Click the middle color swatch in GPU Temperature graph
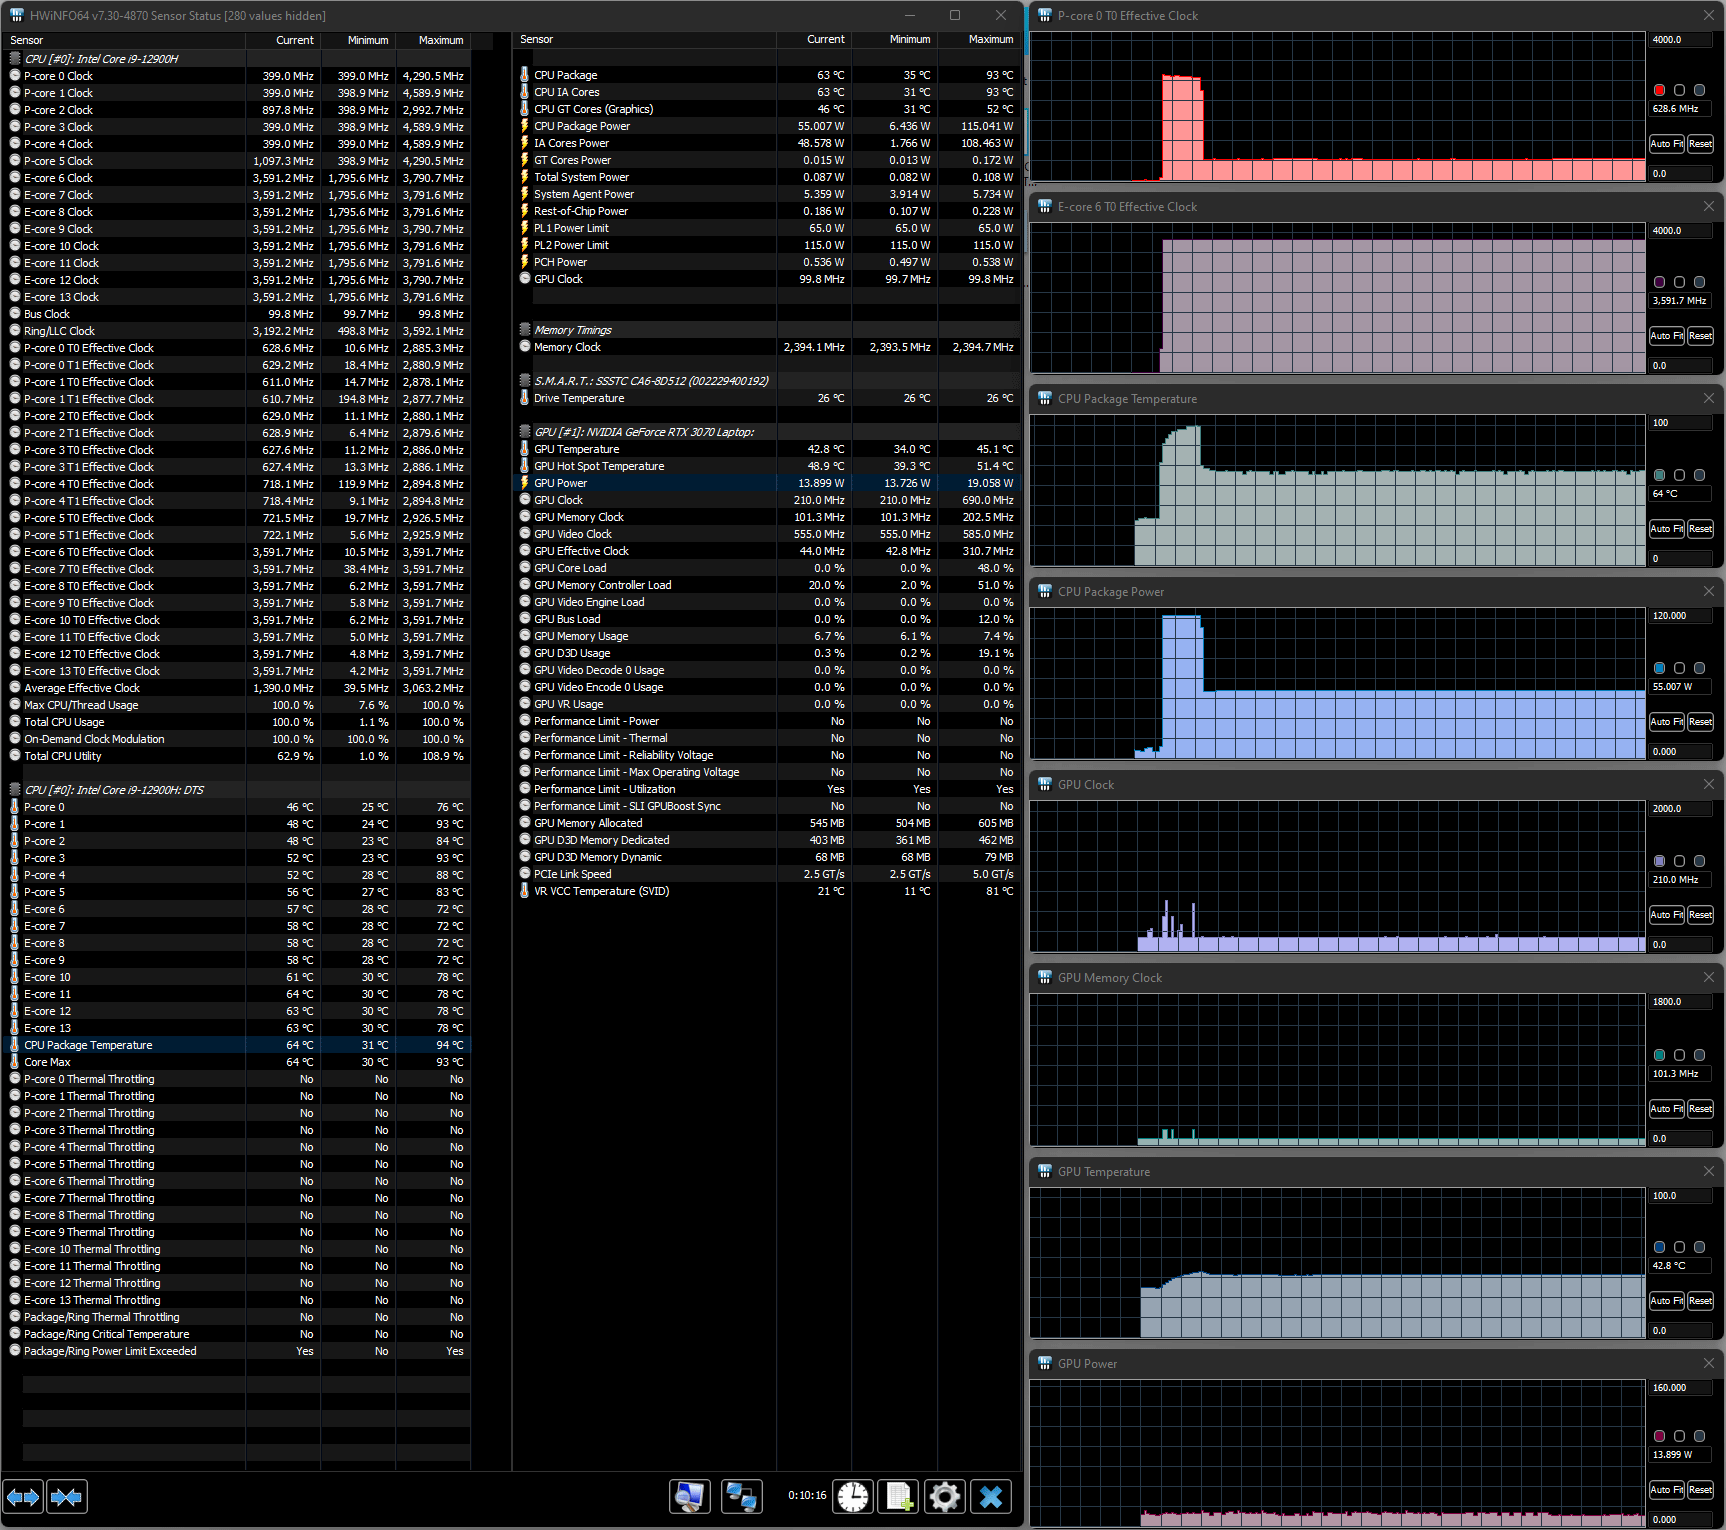The height and width of the screenshot is (1530, 1726). 1680,1247
